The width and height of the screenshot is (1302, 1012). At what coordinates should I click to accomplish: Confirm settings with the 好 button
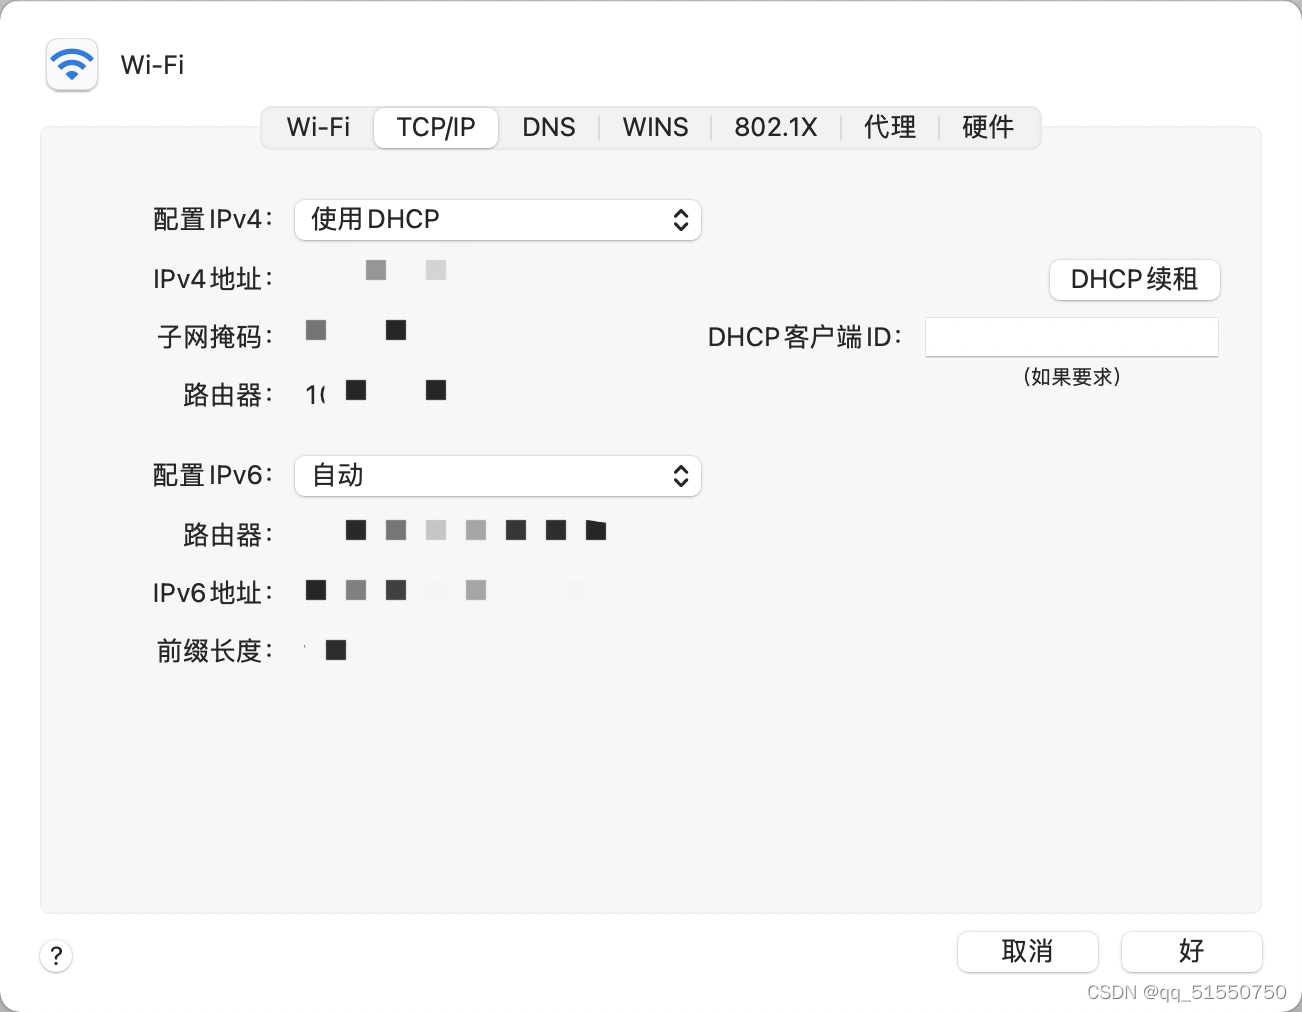[x=1191, y=952]
